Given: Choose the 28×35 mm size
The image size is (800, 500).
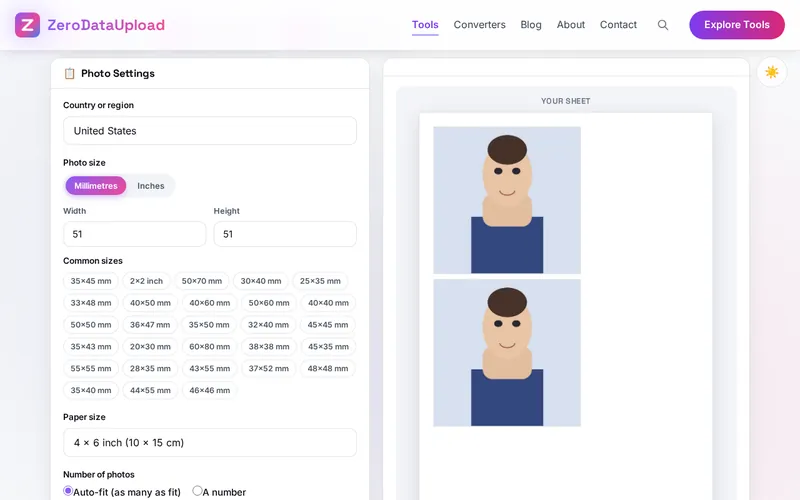Looking at the screenshot, I should 150,369.
